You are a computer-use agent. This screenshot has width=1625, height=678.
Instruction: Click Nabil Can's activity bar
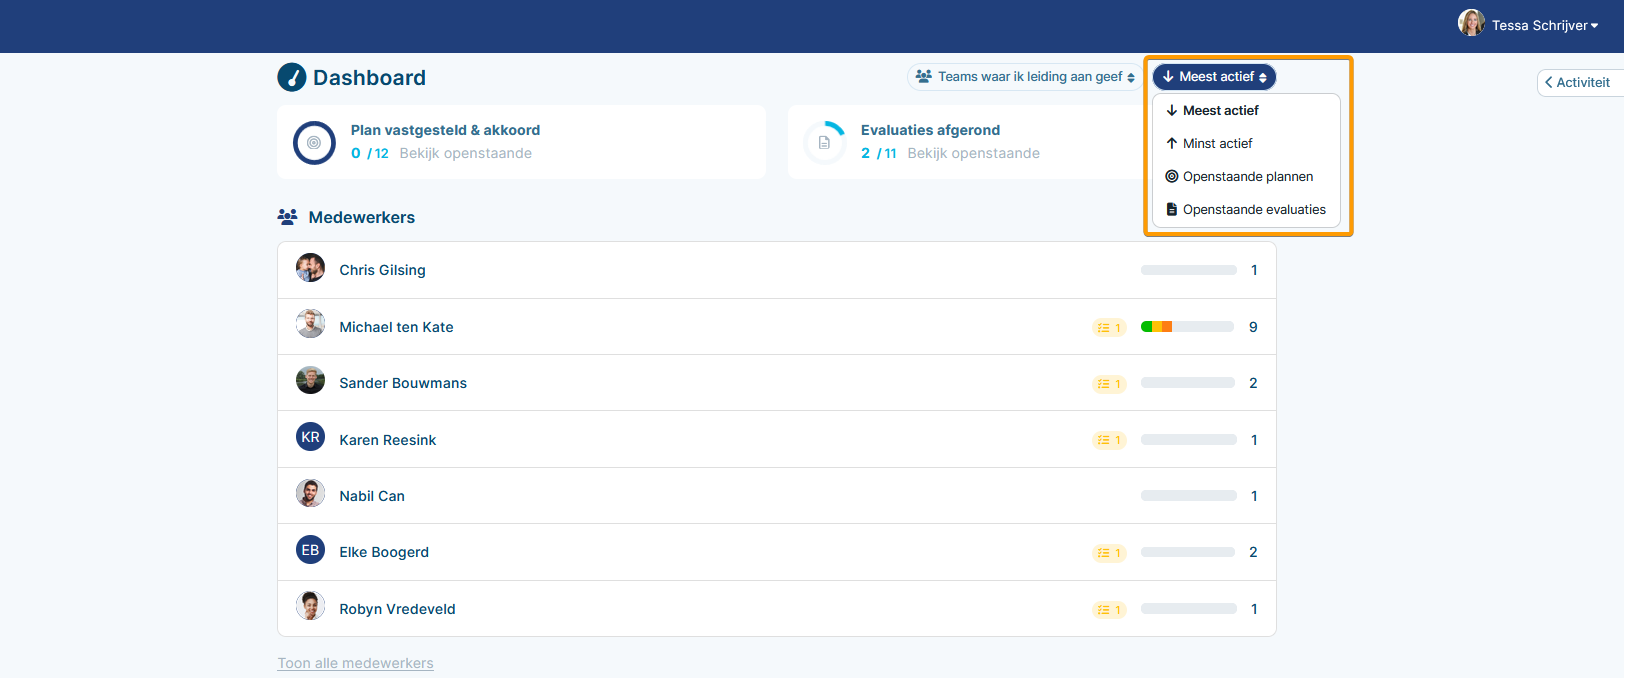pyautogui.click(x=1189, y=496)
